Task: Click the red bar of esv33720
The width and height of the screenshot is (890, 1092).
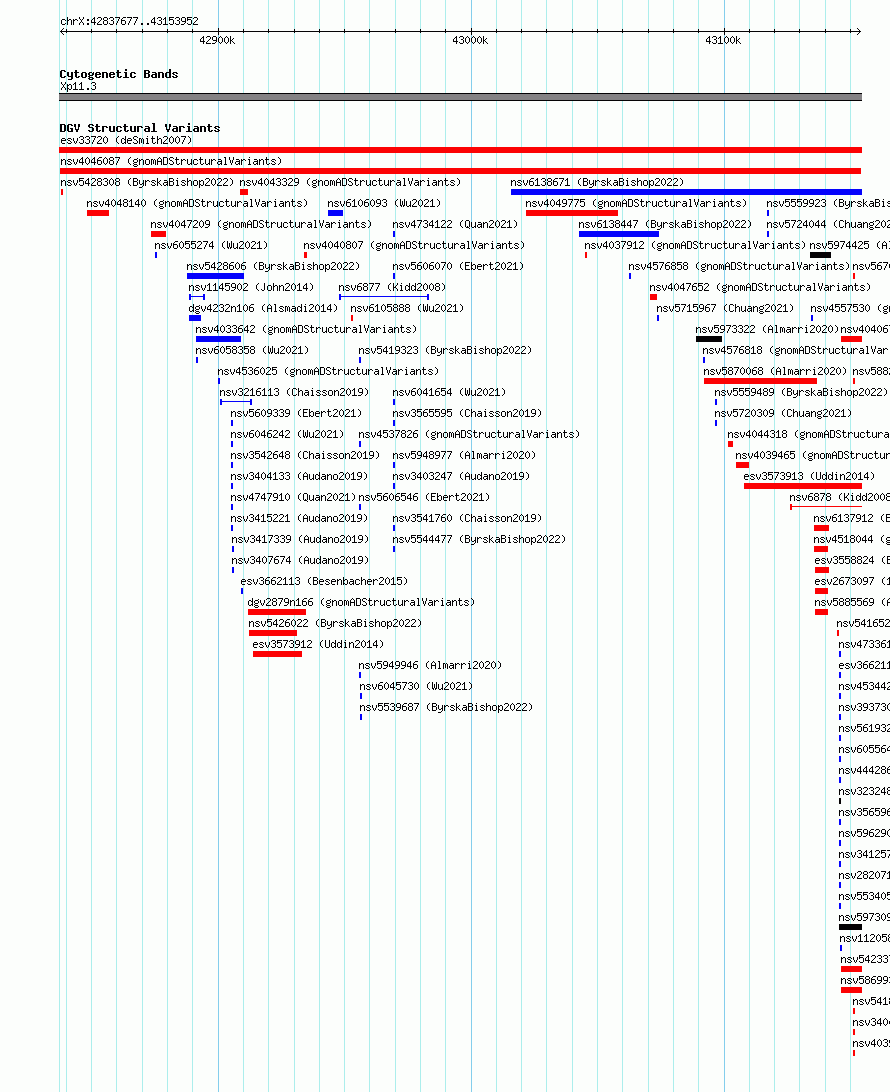Action: click(x=460, y=150)
